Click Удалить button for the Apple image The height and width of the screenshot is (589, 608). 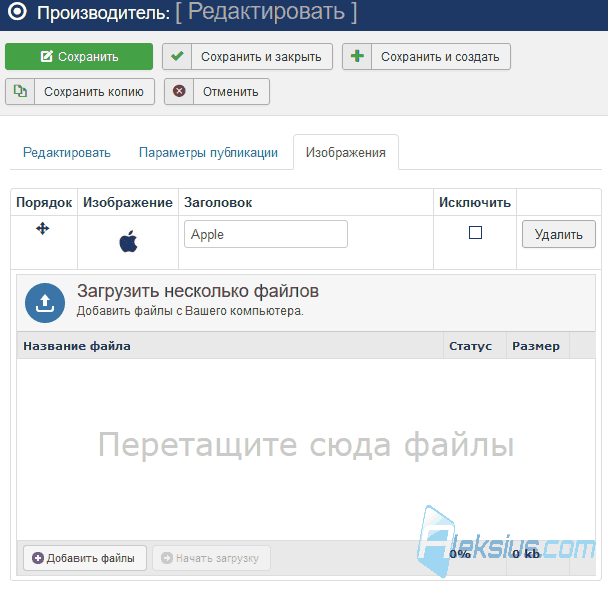[x=559, y=234]
